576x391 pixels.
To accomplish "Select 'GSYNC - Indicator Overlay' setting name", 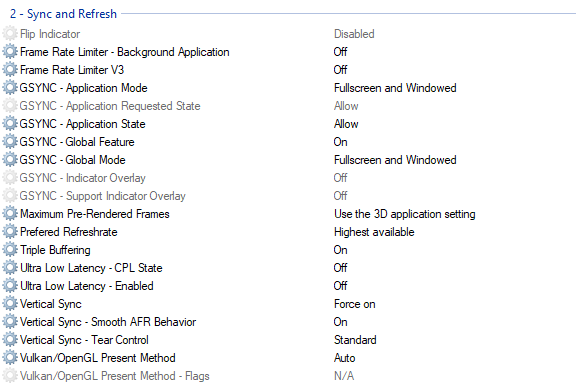I will coord(83,178).
